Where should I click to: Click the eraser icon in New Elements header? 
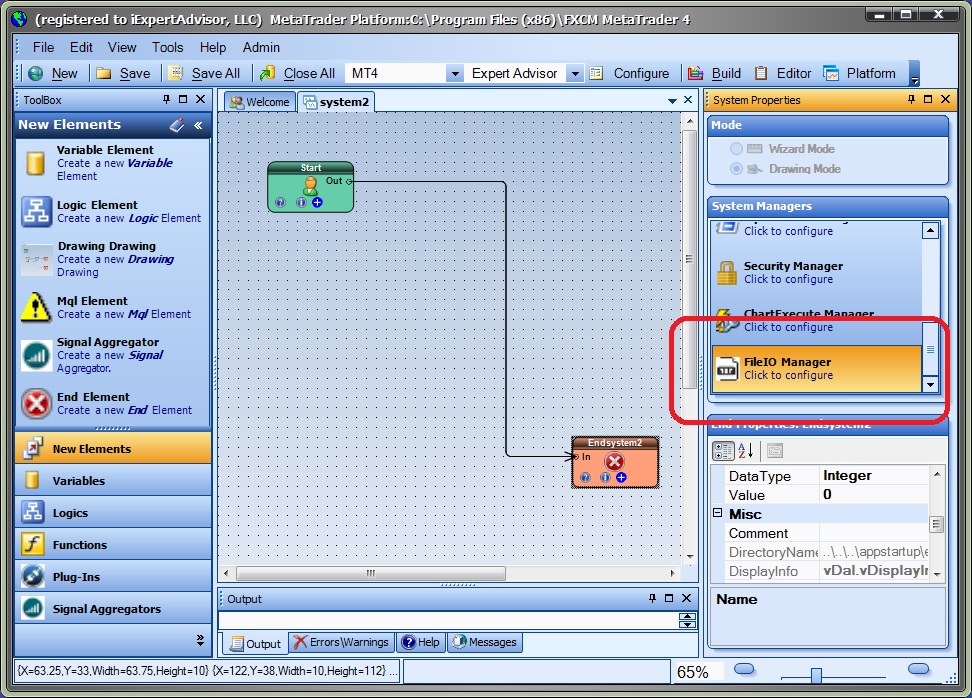click(177, 125)
